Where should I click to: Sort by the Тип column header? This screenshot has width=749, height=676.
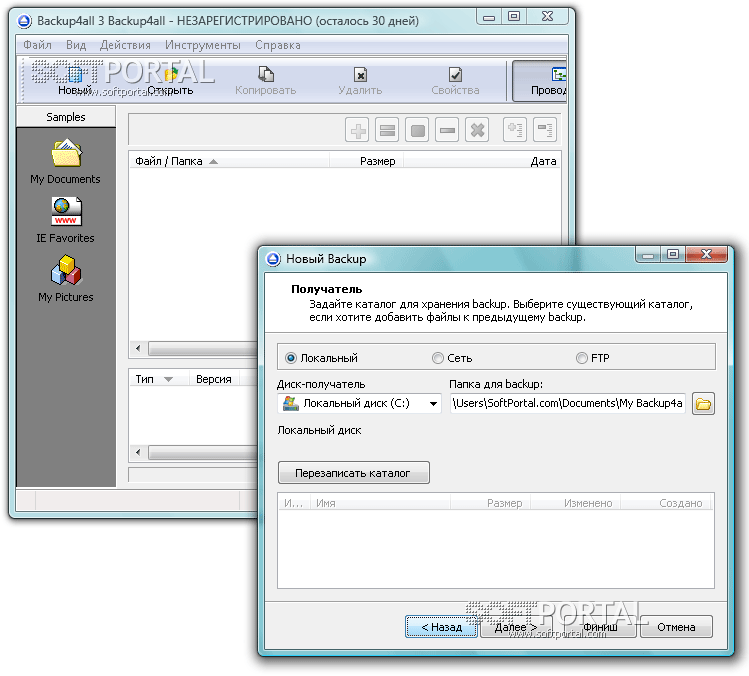coord(160,379)
